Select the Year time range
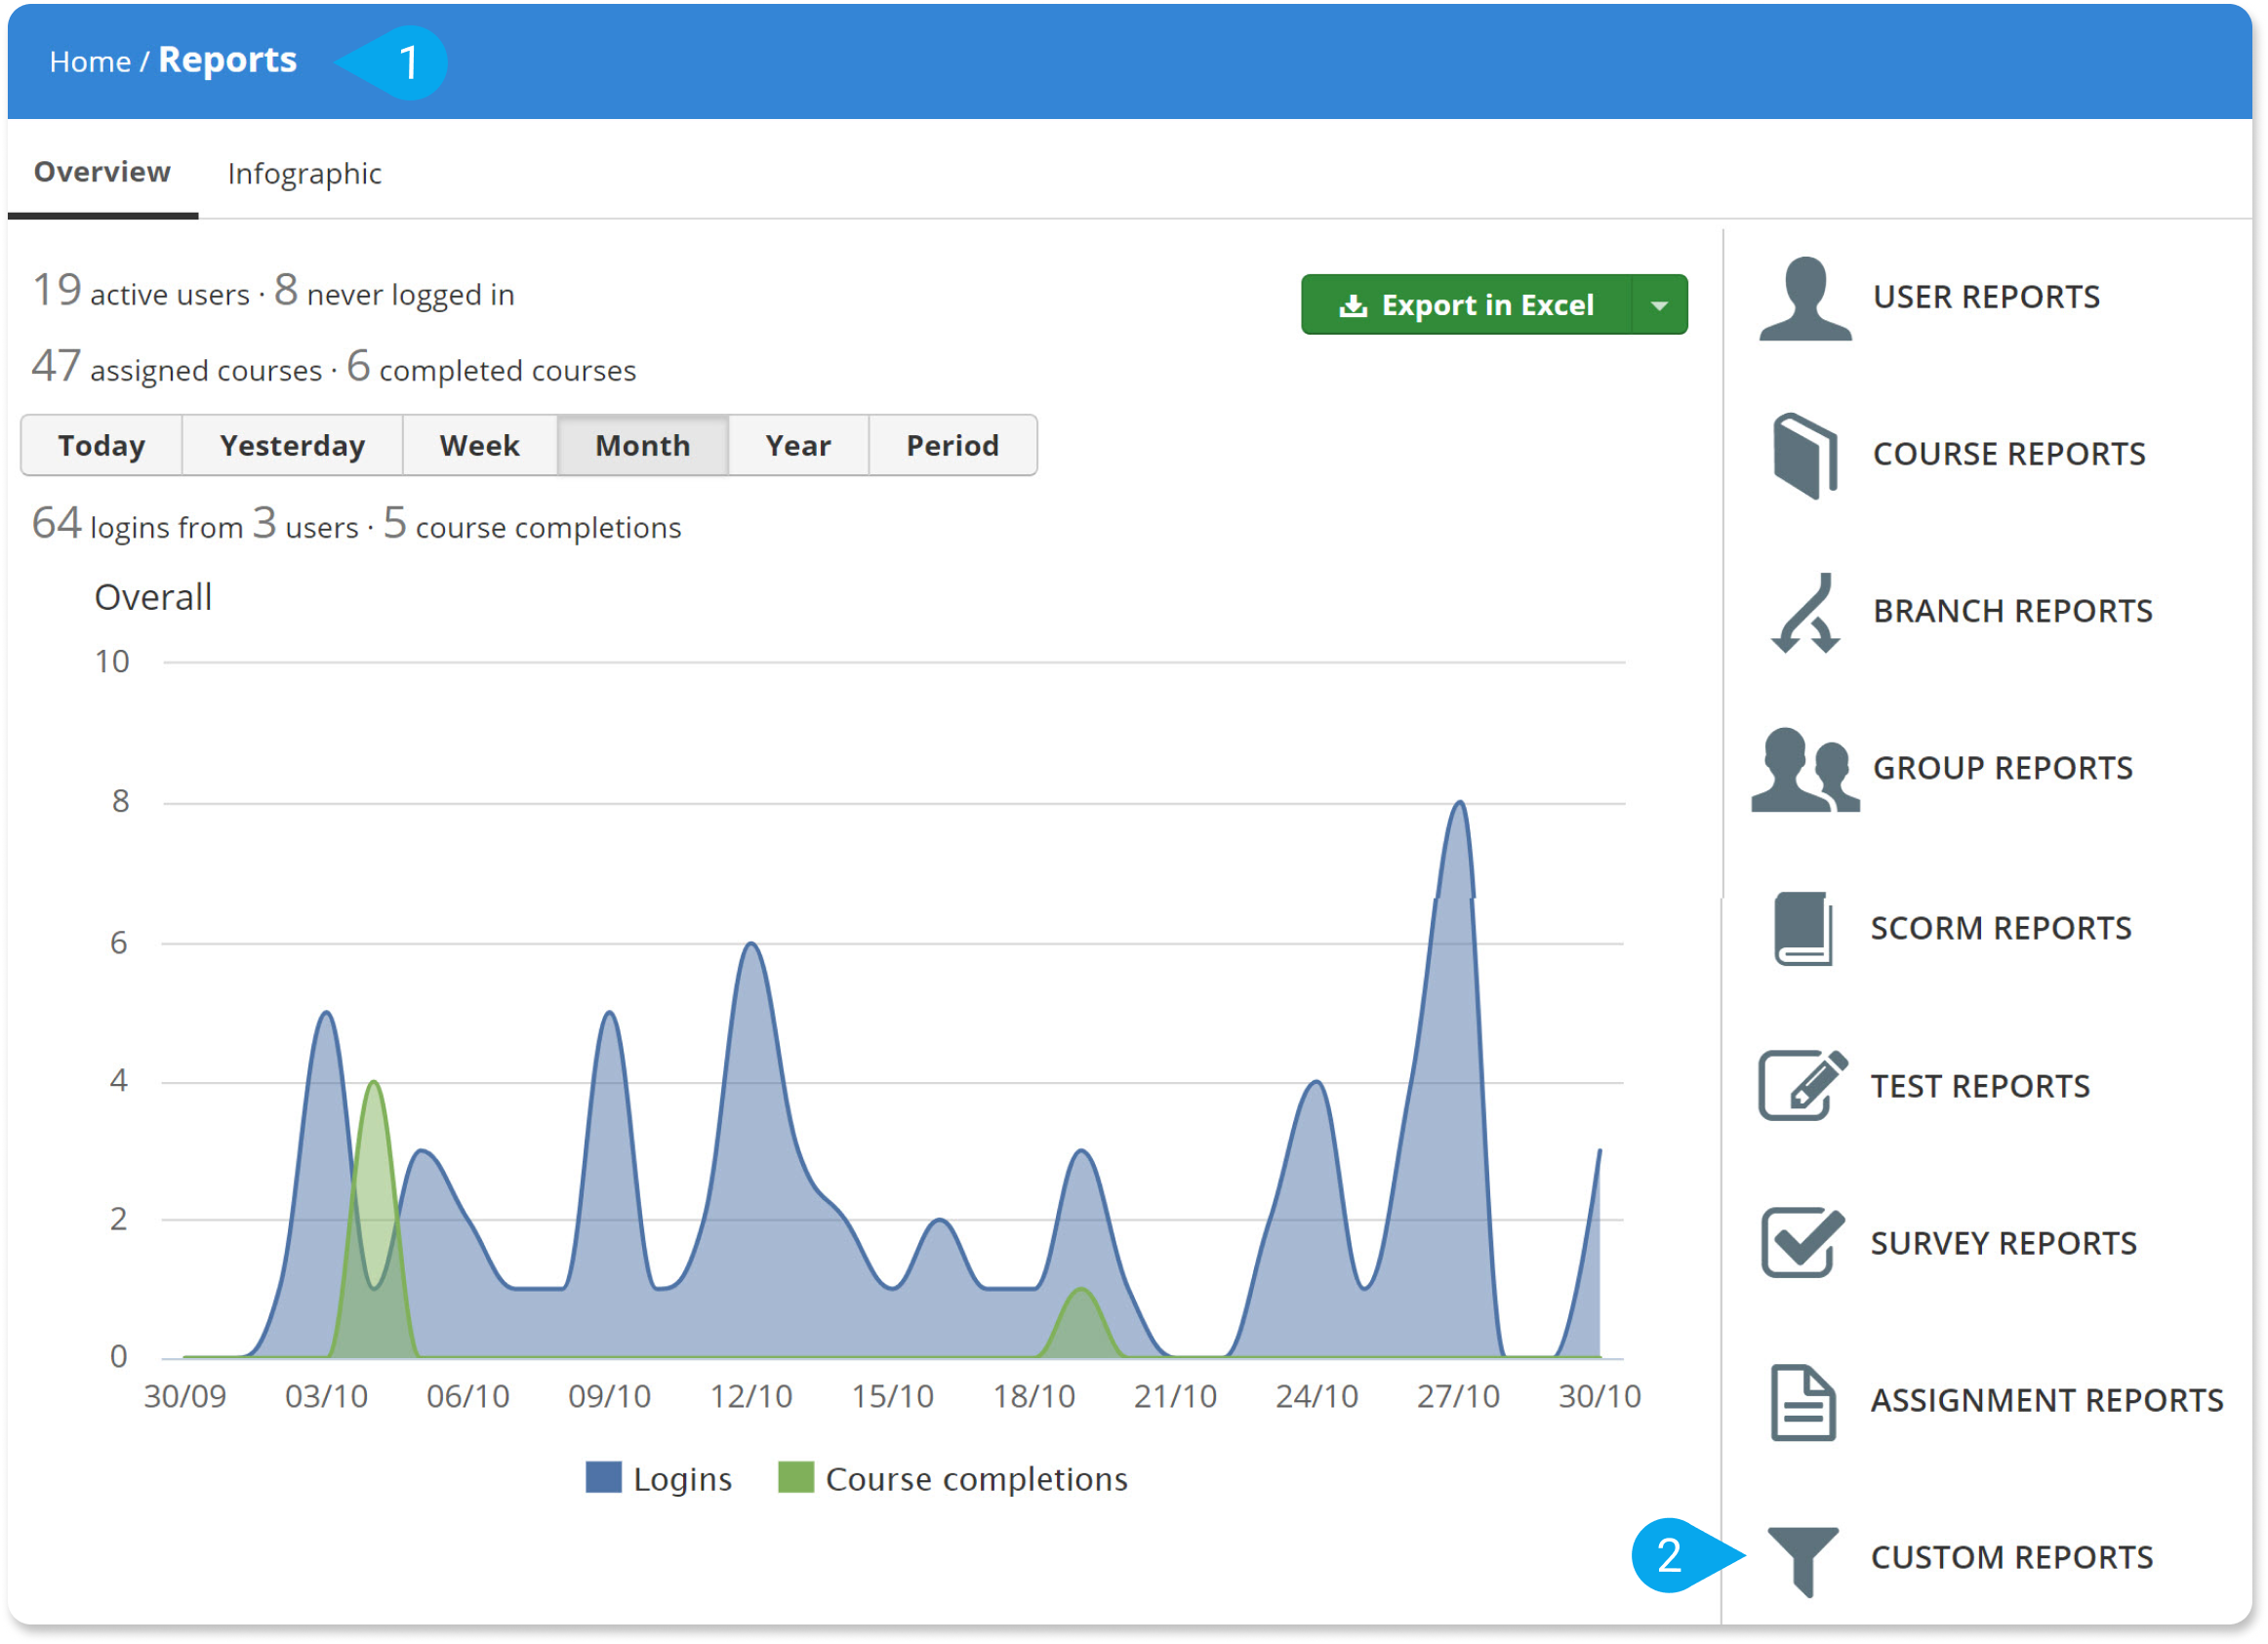The height and width of the screenshot is (1644, 2268). [798, 446]
